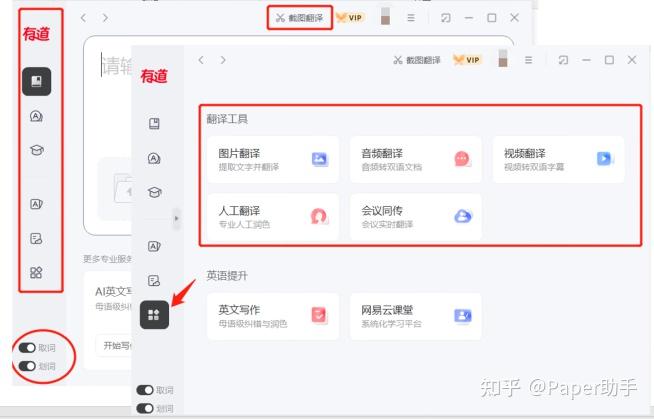Open 图片翻译 card
Viewport: 654px width, 419px height.
pyautogui.click(x=273, y=159)
